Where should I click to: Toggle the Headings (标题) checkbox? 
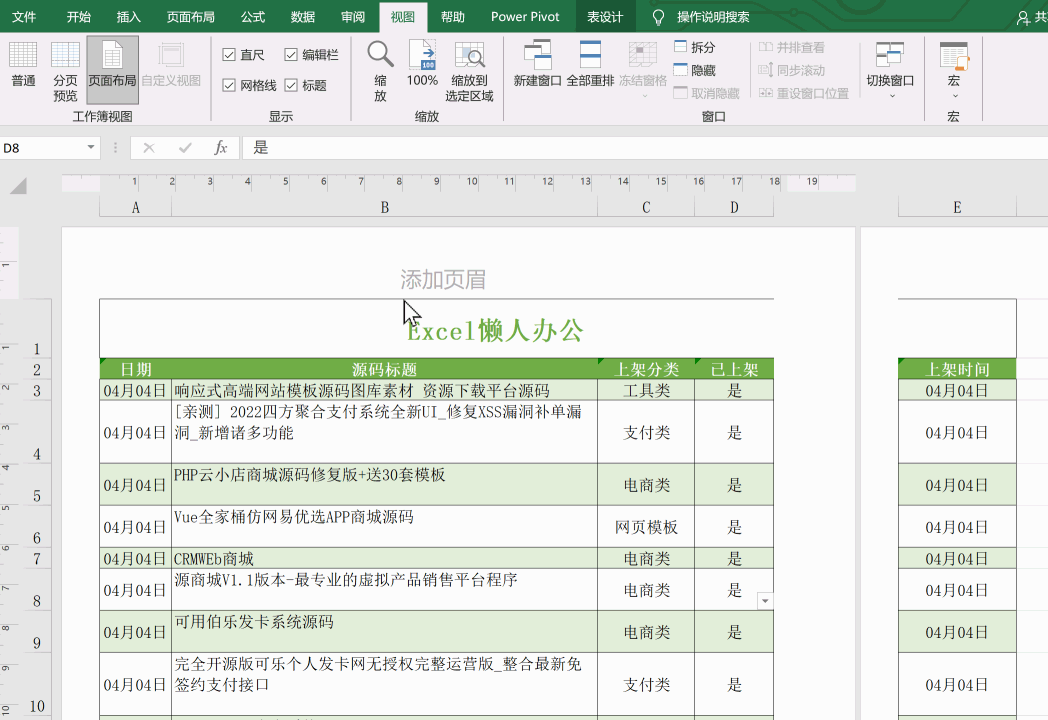(x=291, y=85)
